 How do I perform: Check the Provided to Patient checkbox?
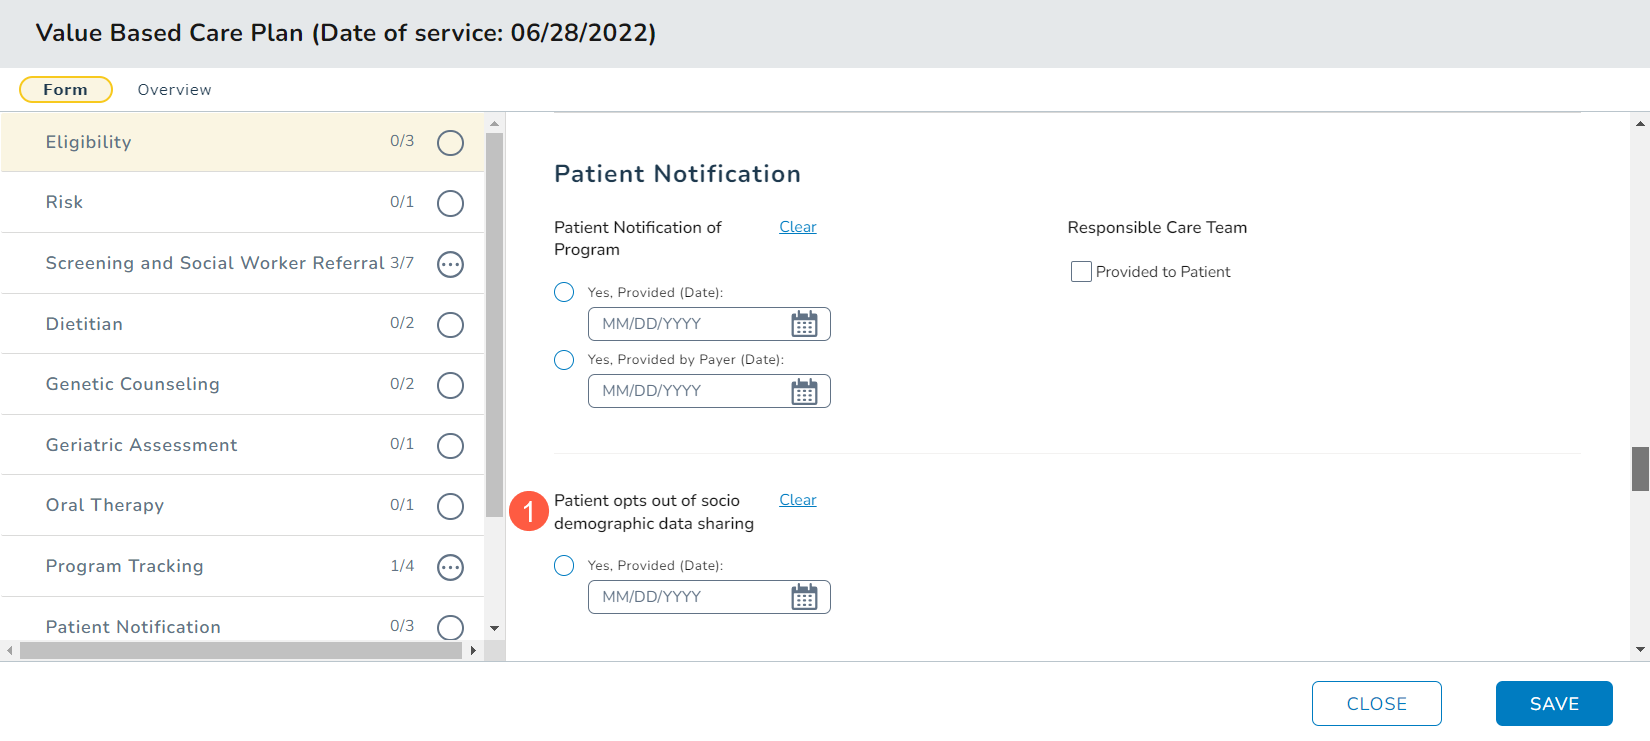click(1081, 272)
